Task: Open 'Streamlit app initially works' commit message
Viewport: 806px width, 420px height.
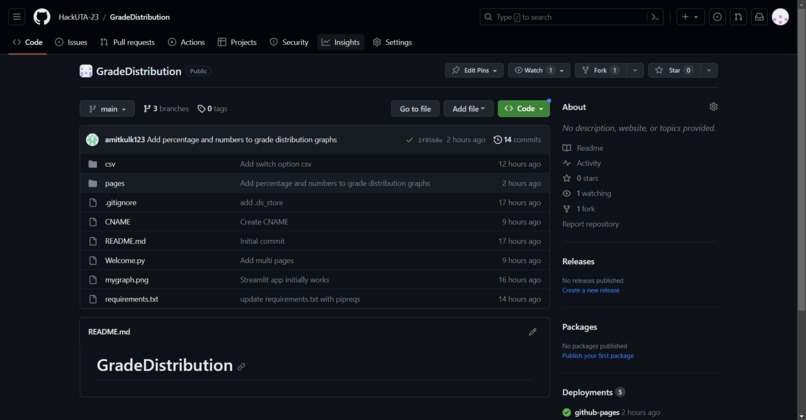Action: [x=284, y=280]
